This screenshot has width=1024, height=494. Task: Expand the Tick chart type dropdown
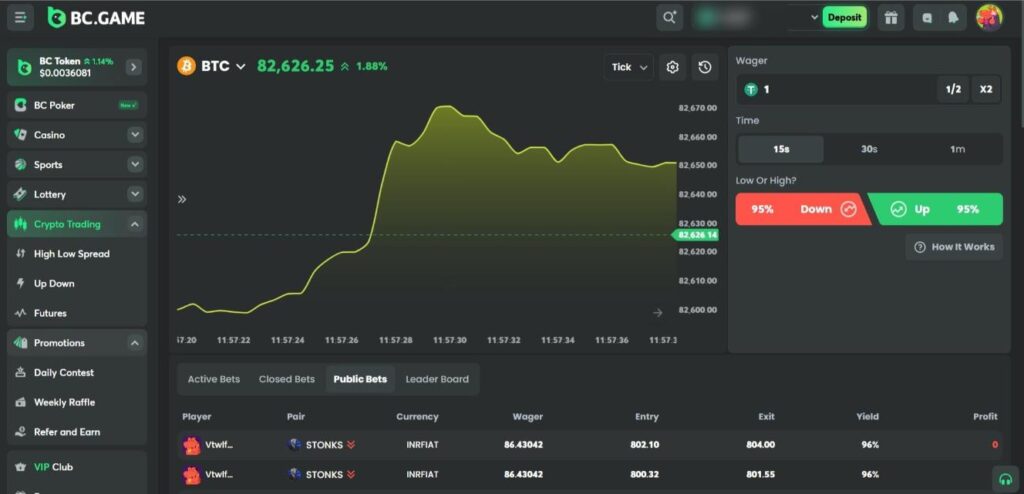pyautogui.click(x=630, y=67)
